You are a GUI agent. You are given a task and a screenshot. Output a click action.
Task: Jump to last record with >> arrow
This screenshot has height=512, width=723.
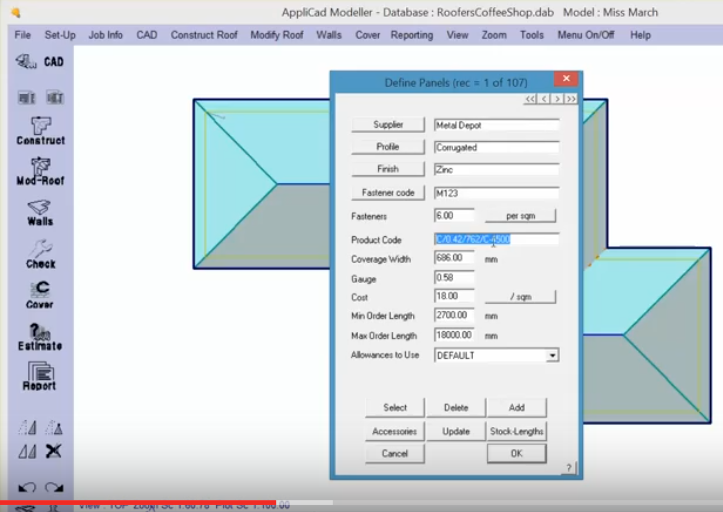tap(571, 99)
